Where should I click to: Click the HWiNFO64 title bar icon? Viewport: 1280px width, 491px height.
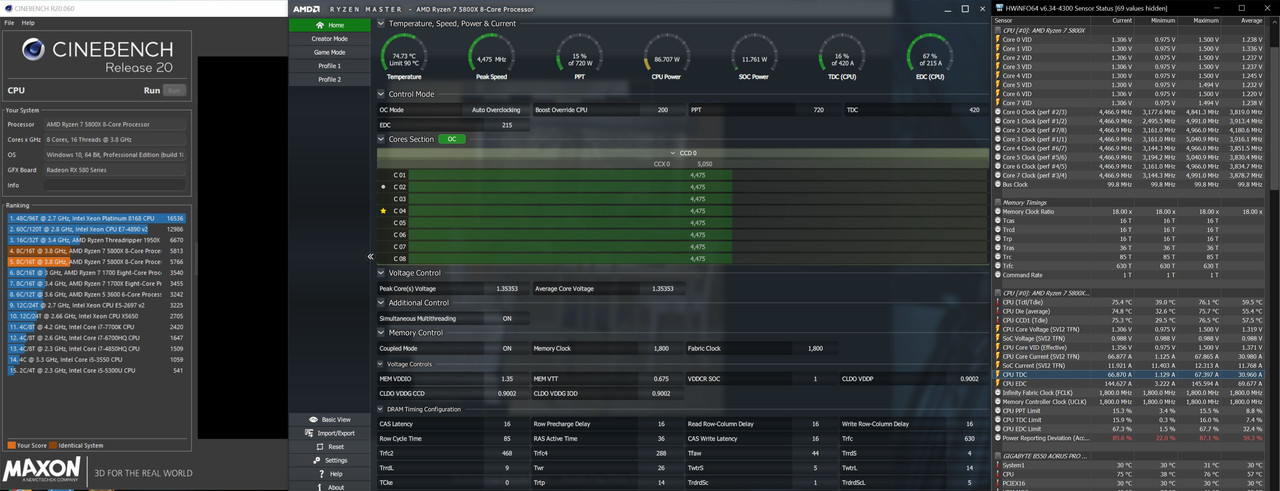pos(999,8)
